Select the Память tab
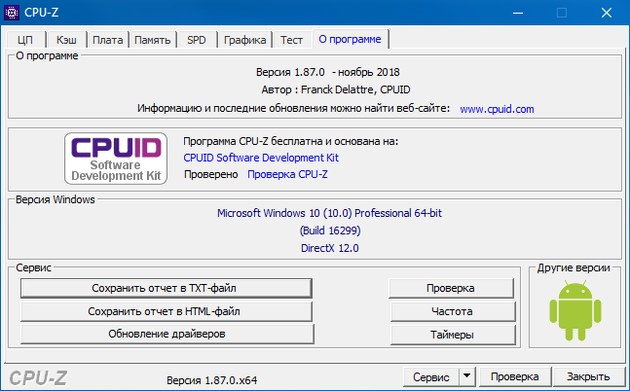The width and height of the screenshot is (630, 391). click(152, 40)
